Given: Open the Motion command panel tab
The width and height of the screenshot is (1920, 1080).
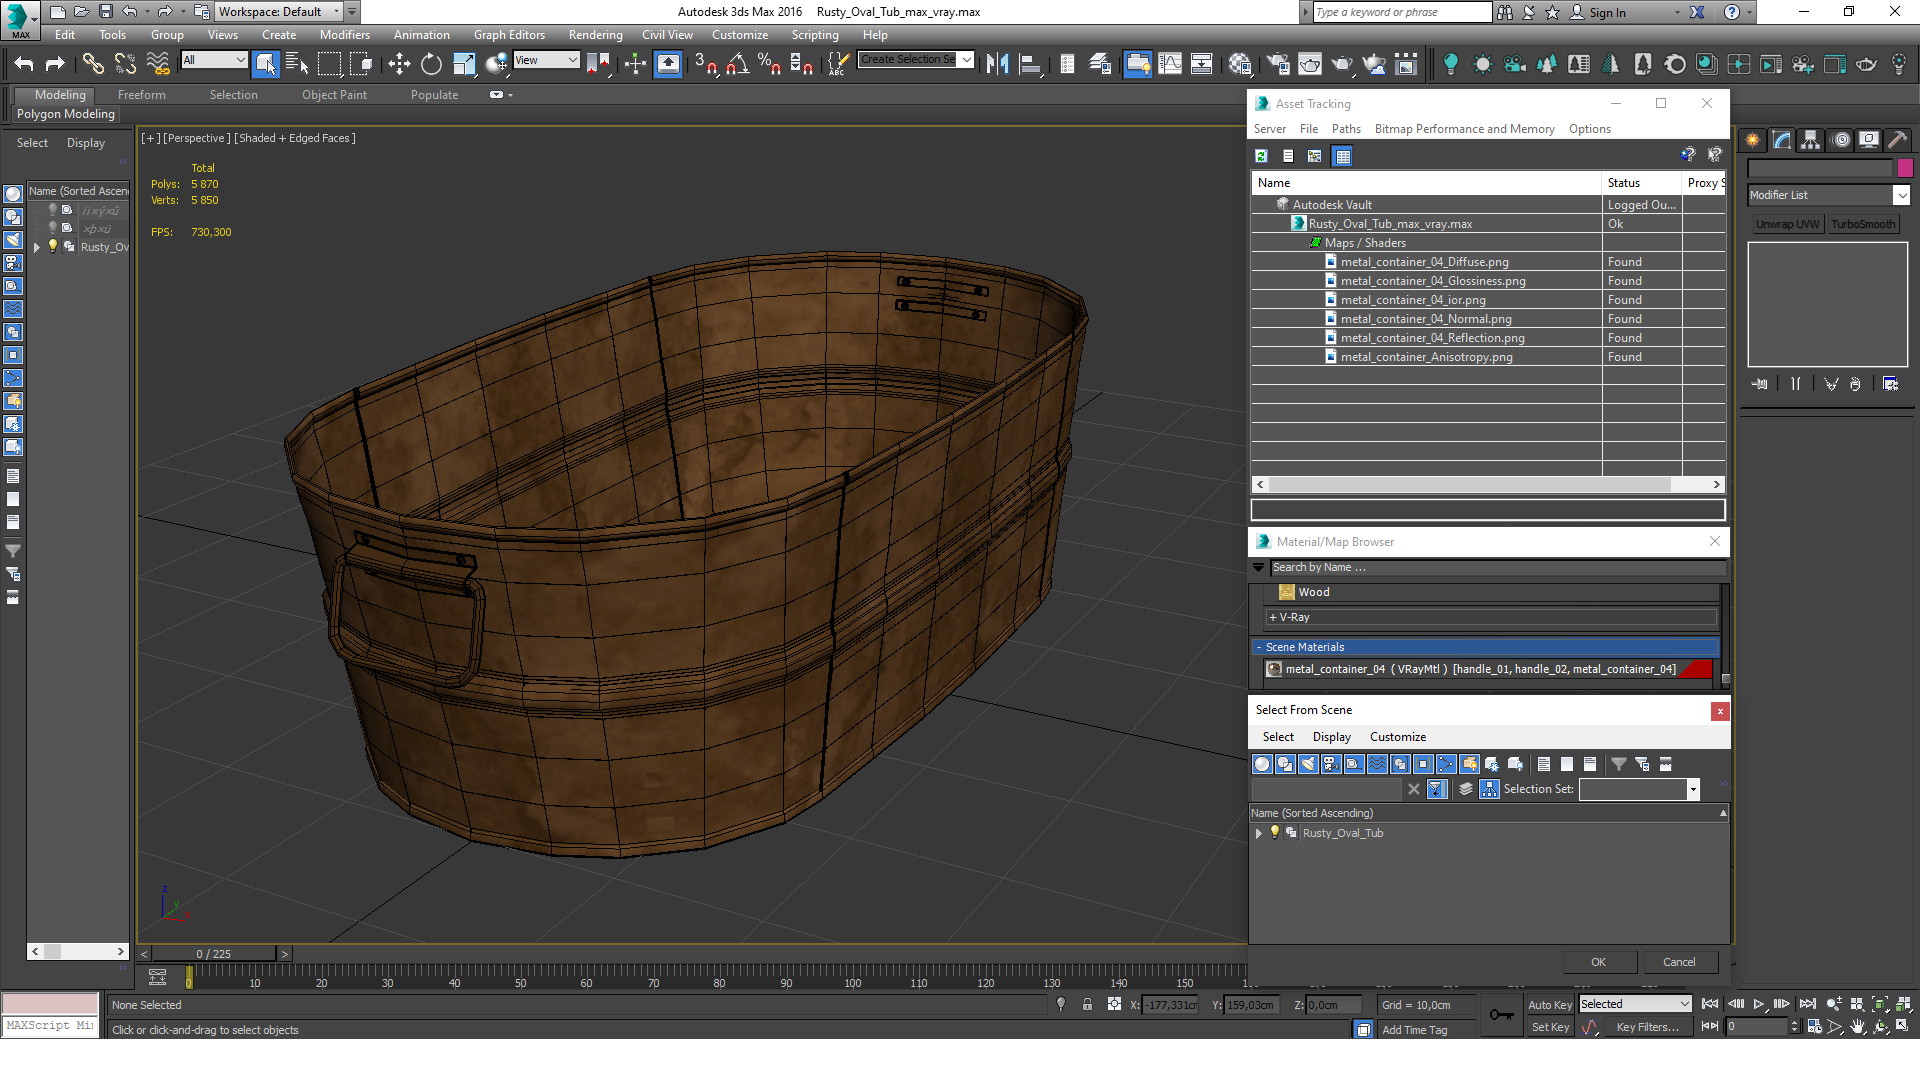Looking at the screenshot, I should pos(1841,140).
